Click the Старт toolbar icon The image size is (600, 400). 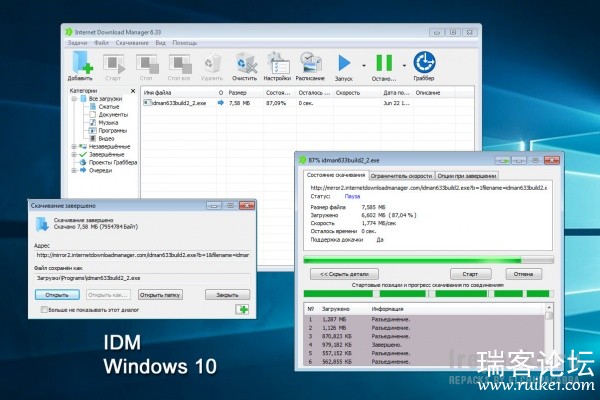[x=113, y=64]
